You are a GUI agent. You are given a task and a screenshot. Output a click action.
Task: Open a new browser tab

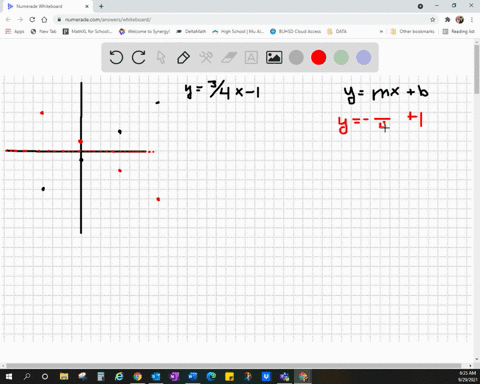(101, 6)
